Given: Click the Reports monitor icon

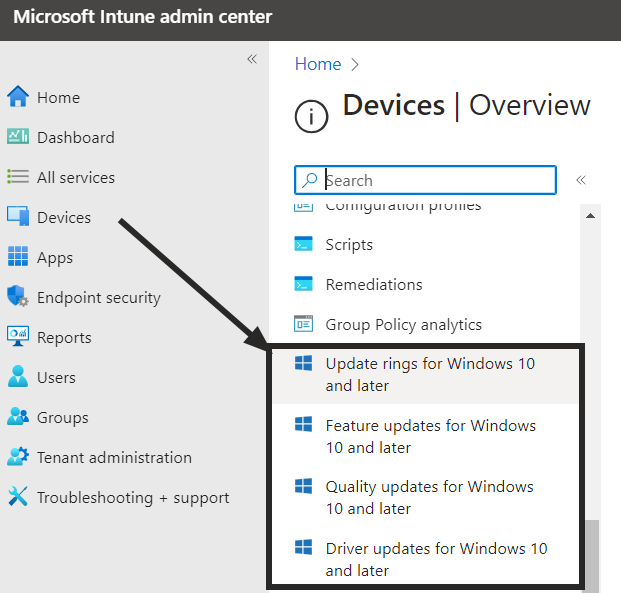Looking at the screenshot, I should click(x=18, y=336).
